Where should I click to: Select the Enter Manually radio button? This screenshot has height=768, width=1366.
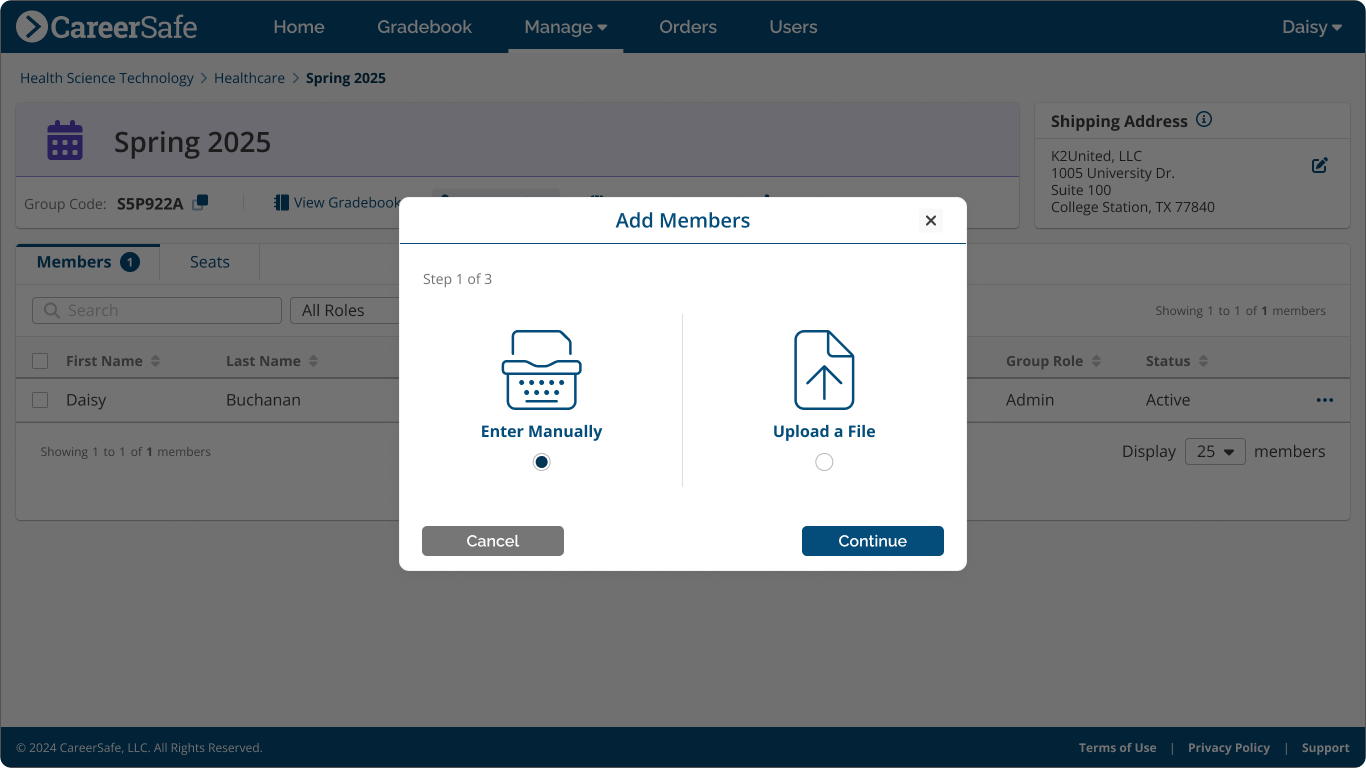click(541, 461)
